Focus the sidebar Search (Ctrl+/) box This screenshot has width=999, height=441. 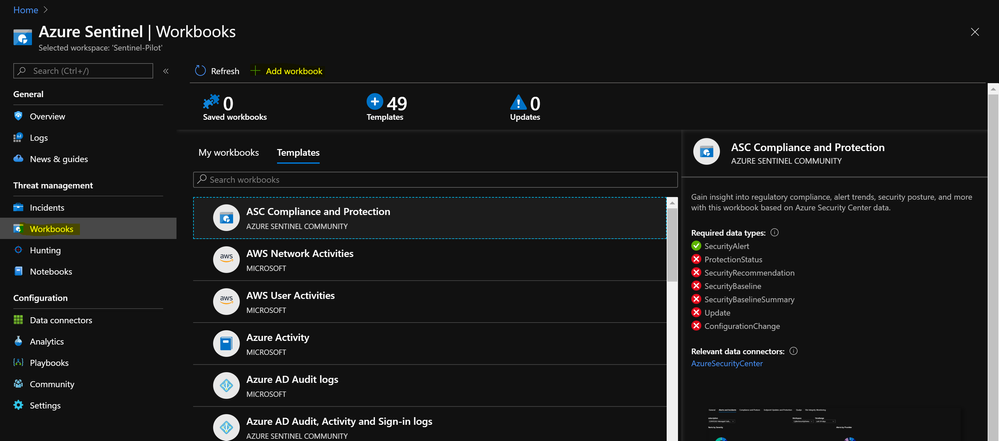click(83, 71)
